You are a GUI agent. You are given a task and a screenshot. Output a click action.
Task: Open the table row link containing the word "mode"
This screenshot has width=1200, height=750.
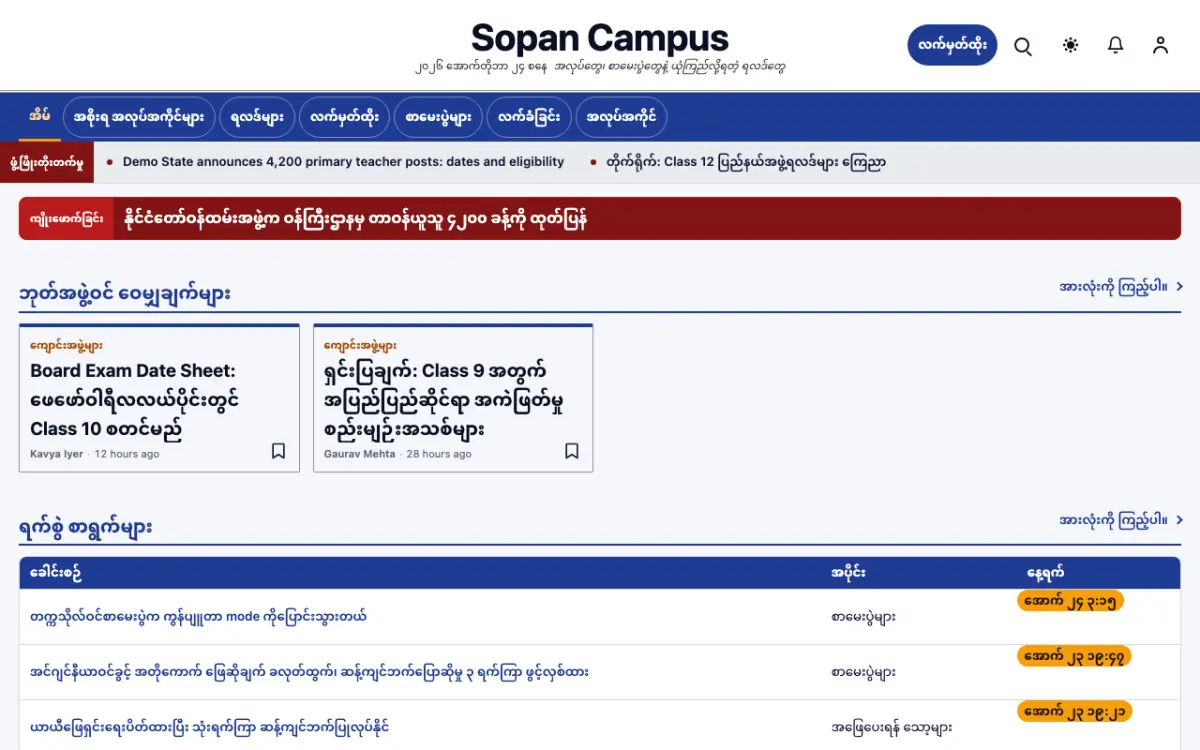point(198,616)
